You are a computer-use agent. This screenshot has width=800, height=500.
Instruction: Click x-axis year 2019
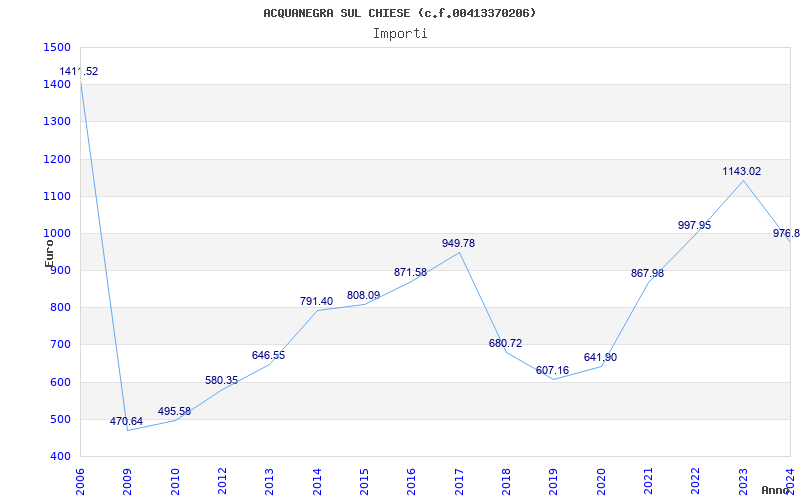pos(554,482)
